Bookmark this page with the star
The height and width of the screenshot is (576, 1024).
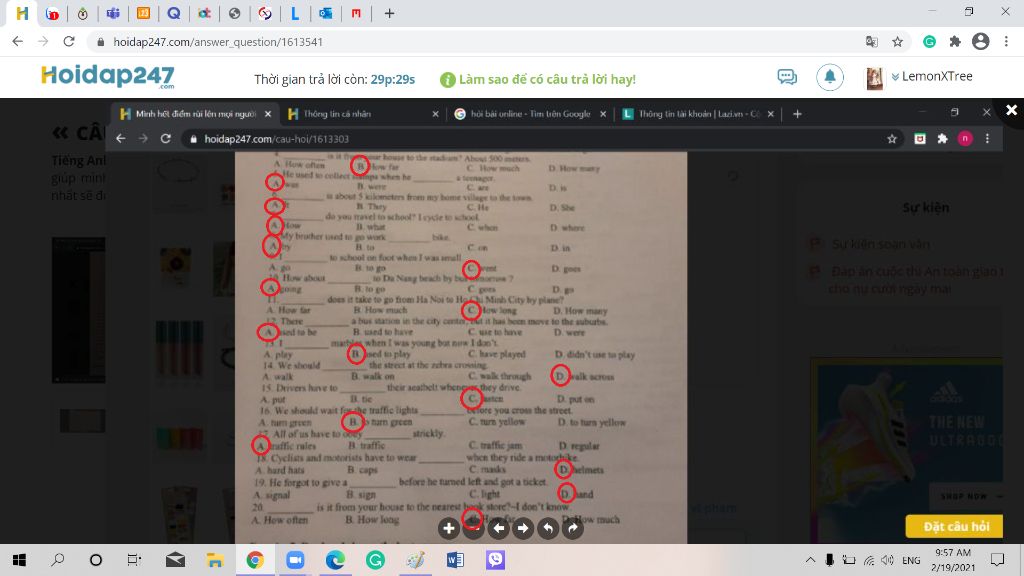click(x=897, y=42)
